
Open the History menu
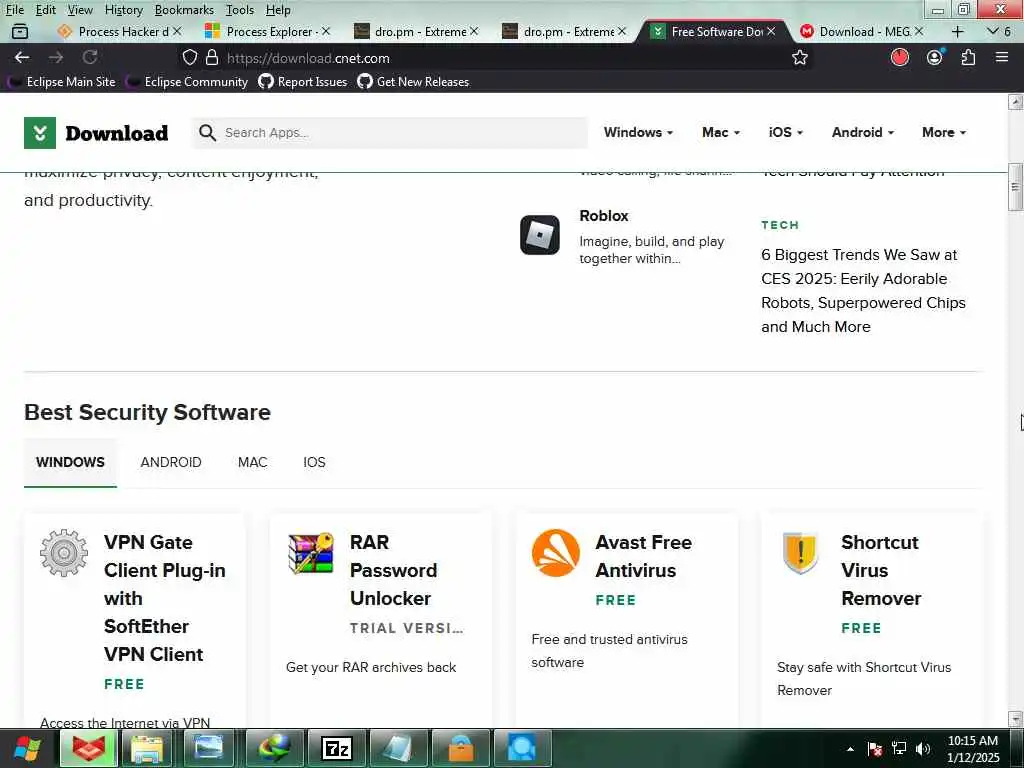pyautogui.click(x=123, y=10)
